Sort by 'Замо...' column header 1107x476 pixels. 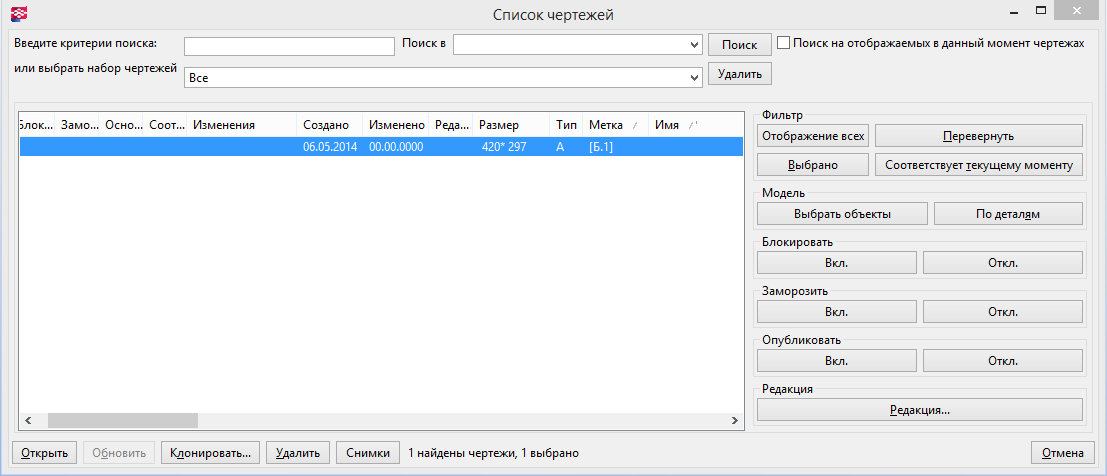pos(78,125)
